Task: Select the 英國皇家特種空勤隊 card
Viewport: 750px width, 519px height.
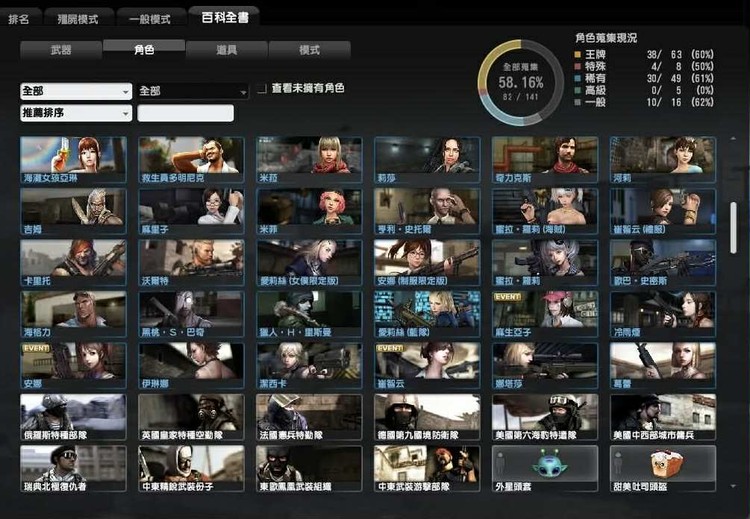Action: tap(191, 417)
